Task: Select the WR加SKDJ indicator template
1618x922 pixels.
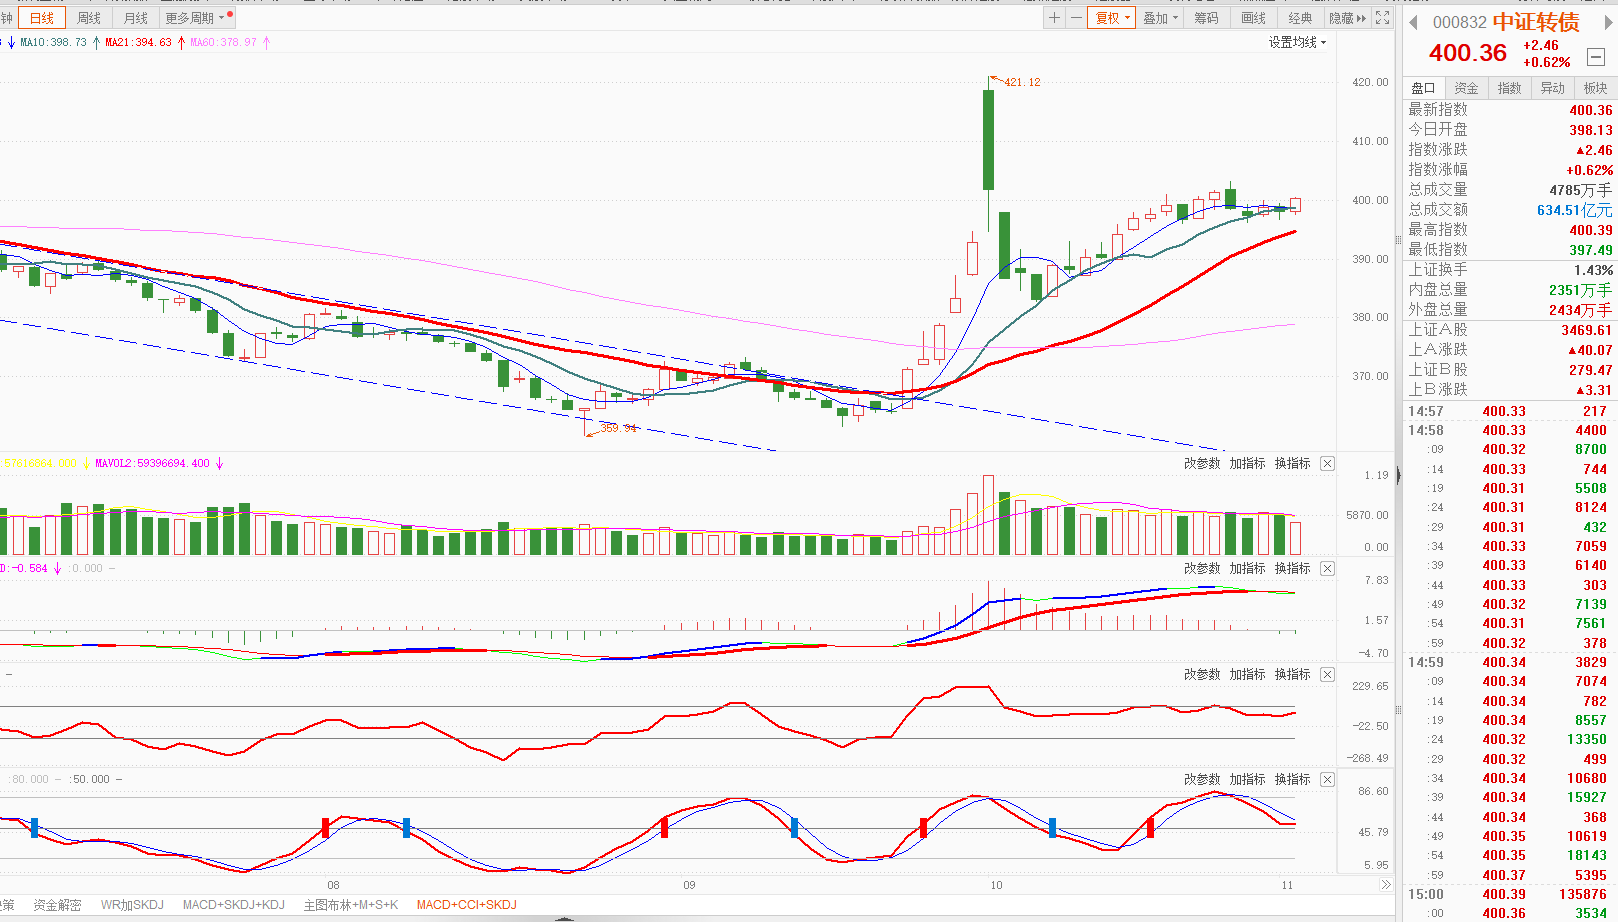Action: coord(132,905)
